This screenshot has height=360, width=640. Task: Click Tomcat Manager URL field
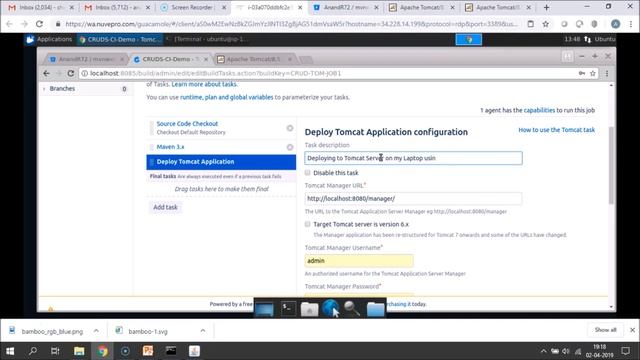[413, 198]
